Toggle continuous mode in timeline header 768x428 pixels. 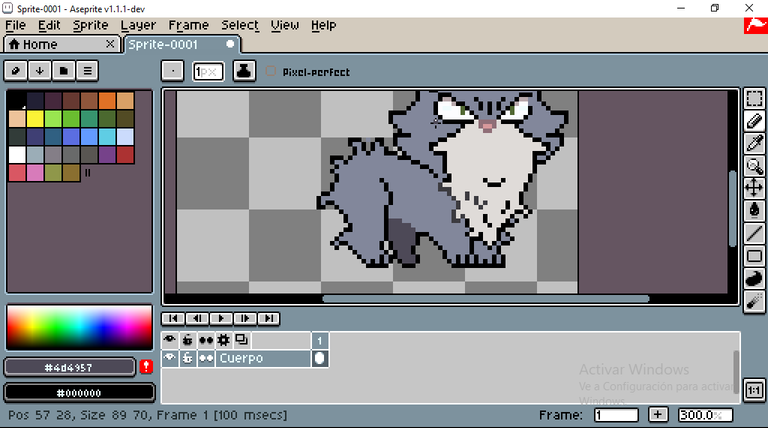(206, 340)
